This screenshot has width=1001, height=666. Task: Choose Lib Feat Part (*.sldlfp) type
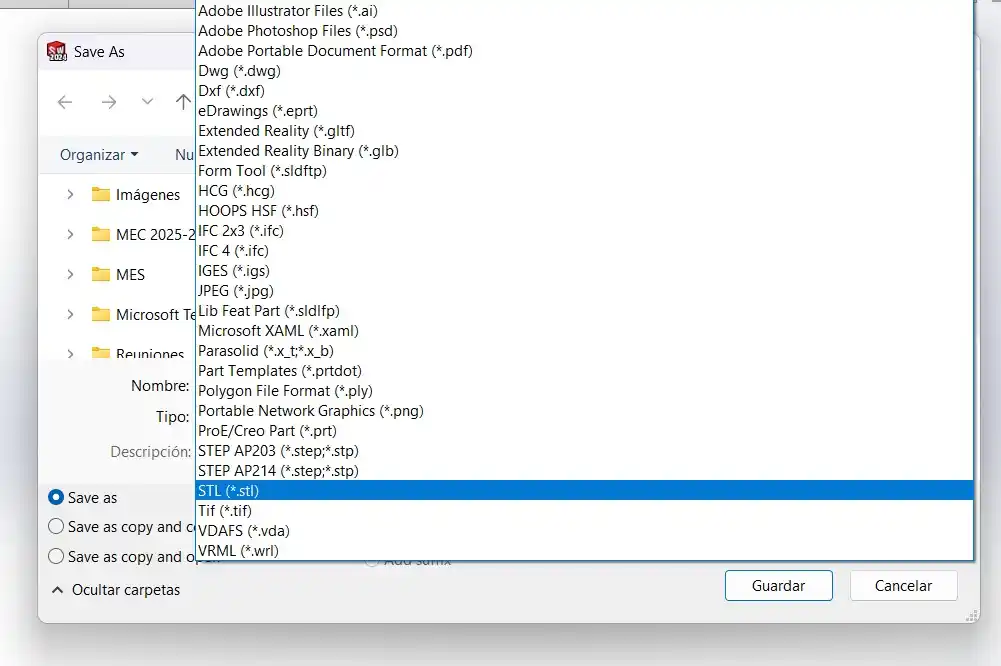(584, 311)
